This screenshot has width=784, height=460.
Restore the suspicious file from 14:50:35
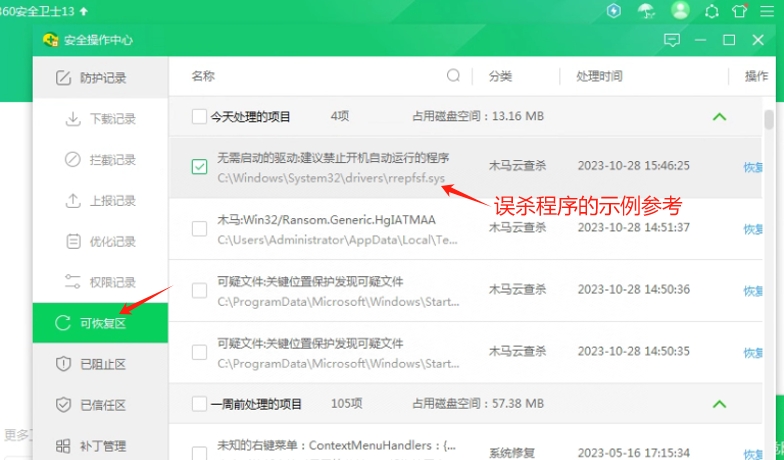tap(753, 353)
